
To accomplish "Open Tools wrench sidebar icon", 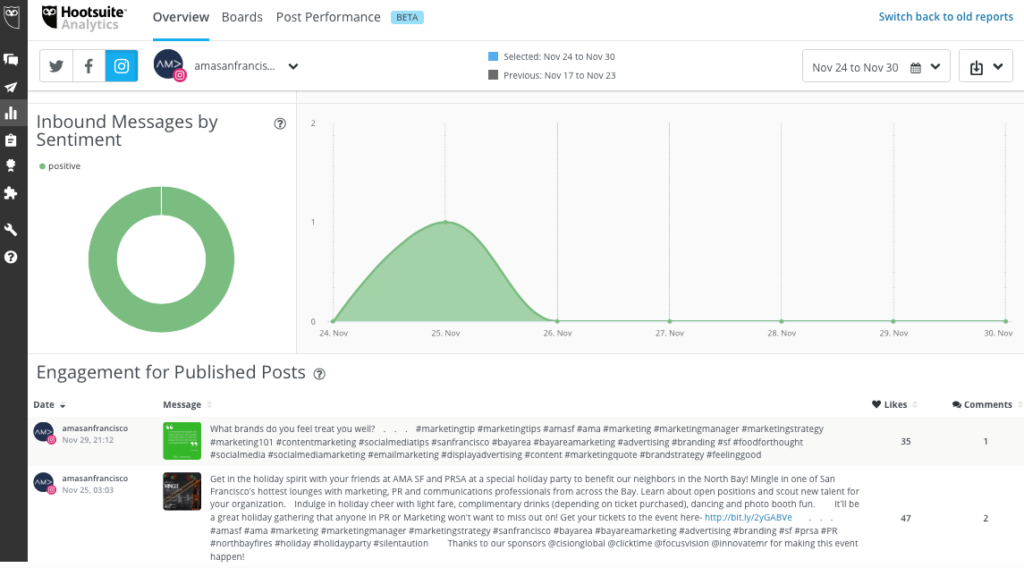I will (11, 230).
